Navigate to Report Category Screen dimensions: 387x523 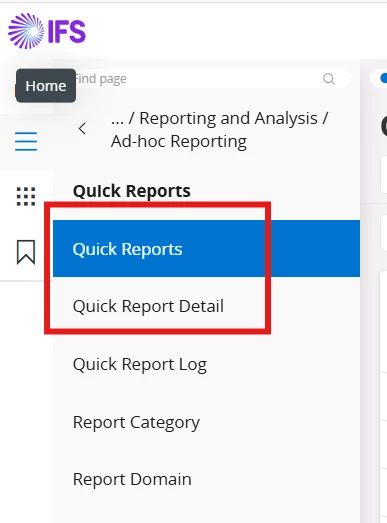136,422
